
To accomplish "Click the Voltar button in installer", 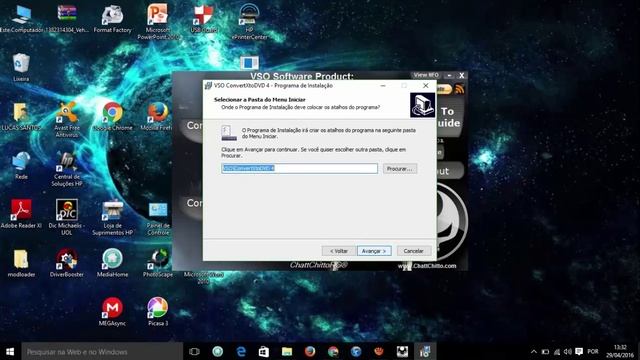I will coord(338,251).
